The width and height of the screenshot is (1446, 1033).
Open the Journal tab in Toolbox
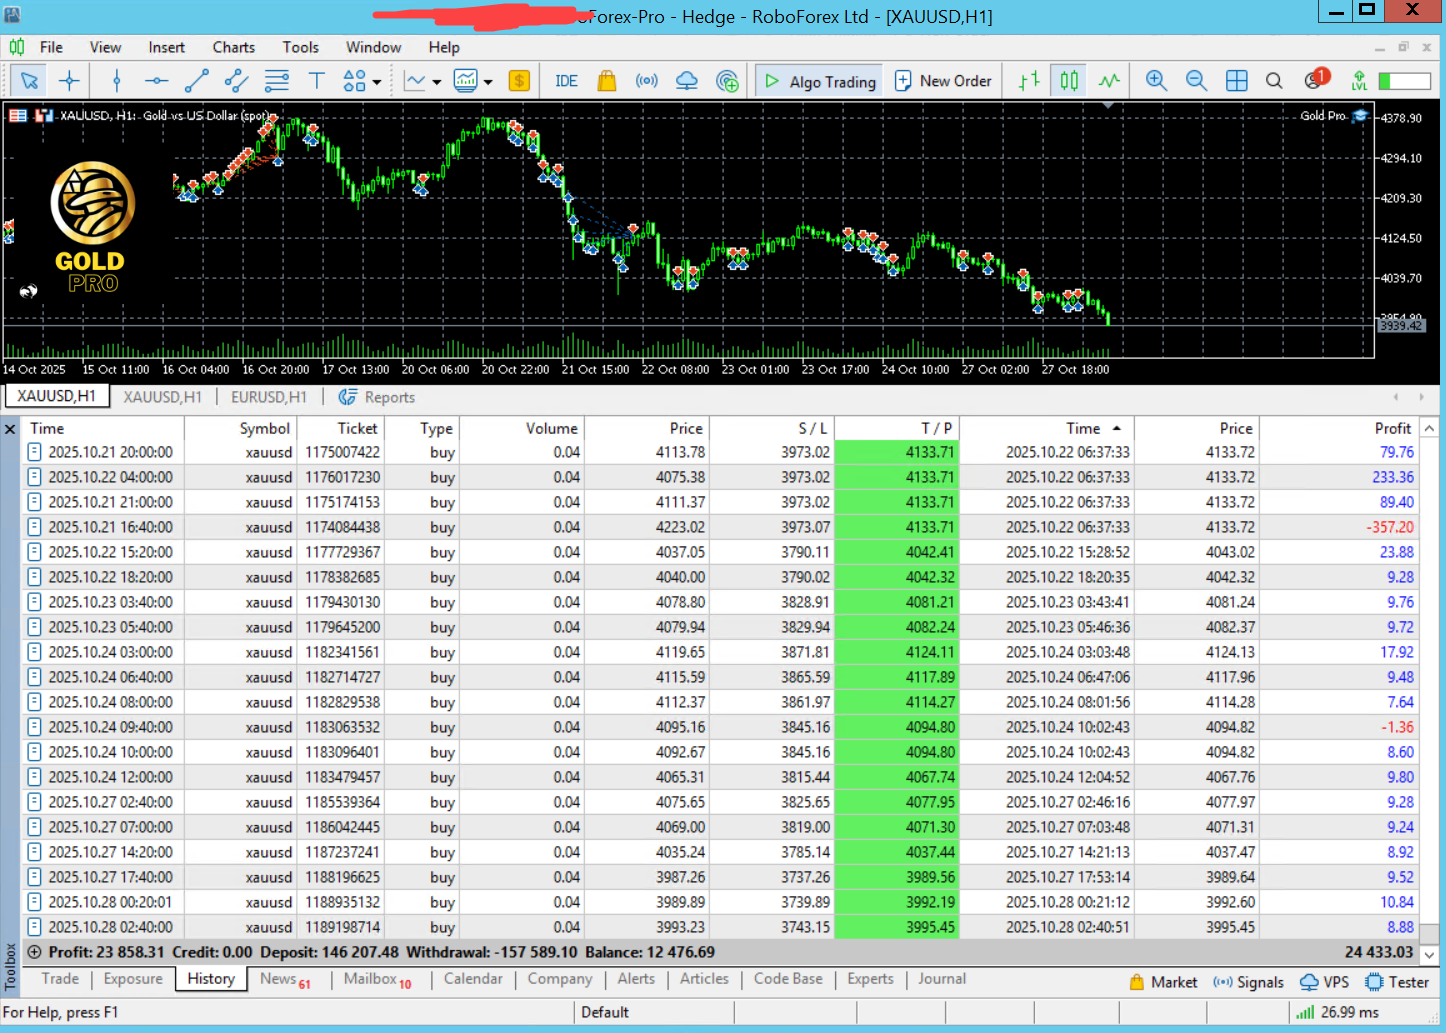tap(941, 979)
